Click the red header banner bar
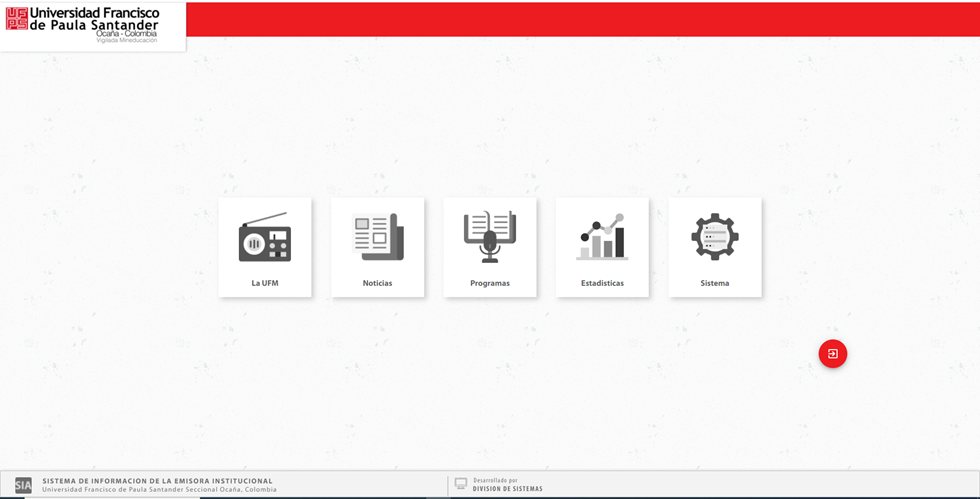Screen dimensions: 980x499 coord(580,19)
